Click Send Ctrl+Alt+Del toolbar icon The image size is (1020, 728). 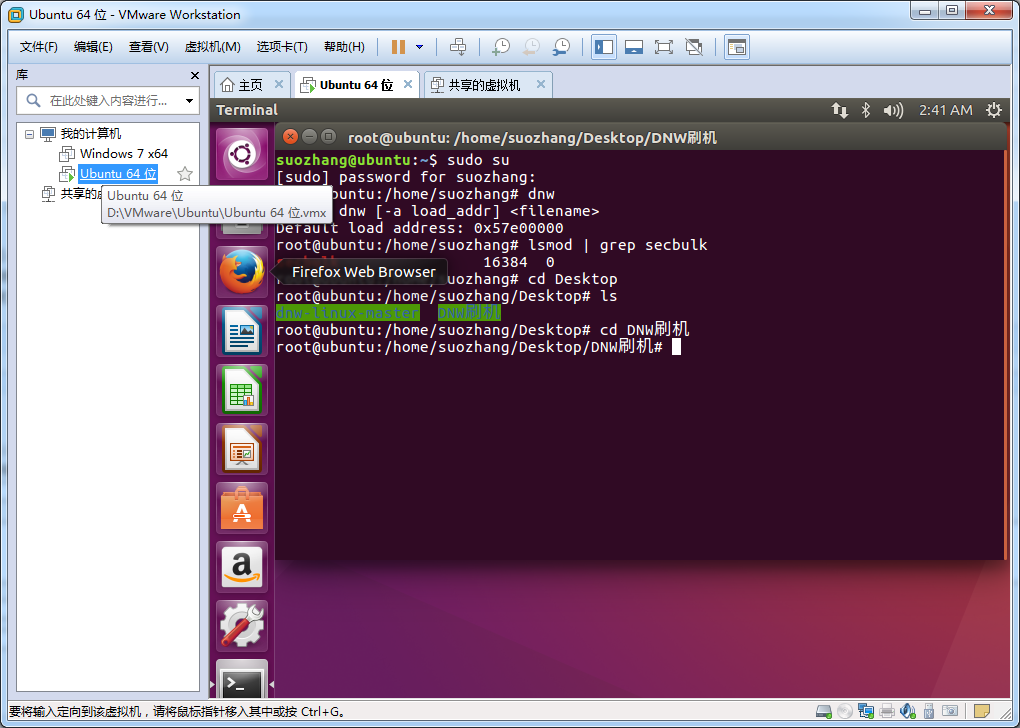[458, 47]
